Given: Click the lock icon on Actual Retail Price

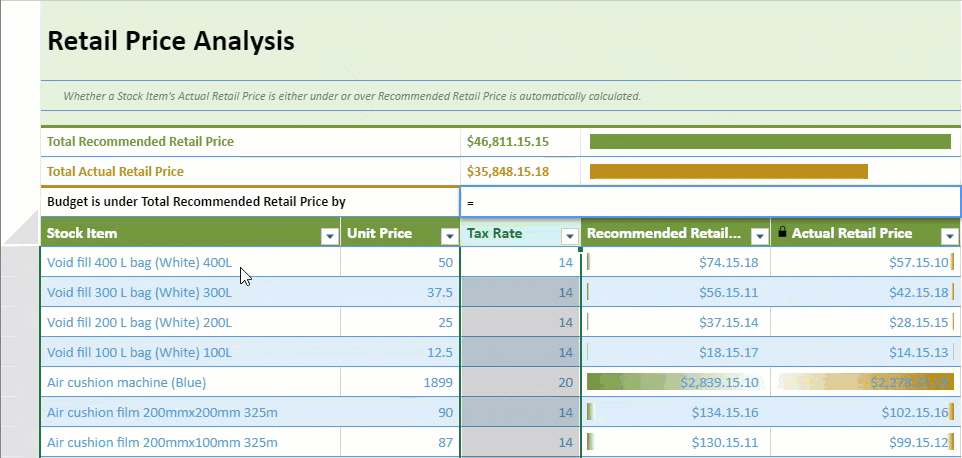Looking at the screenshot, I should point(783,233).
